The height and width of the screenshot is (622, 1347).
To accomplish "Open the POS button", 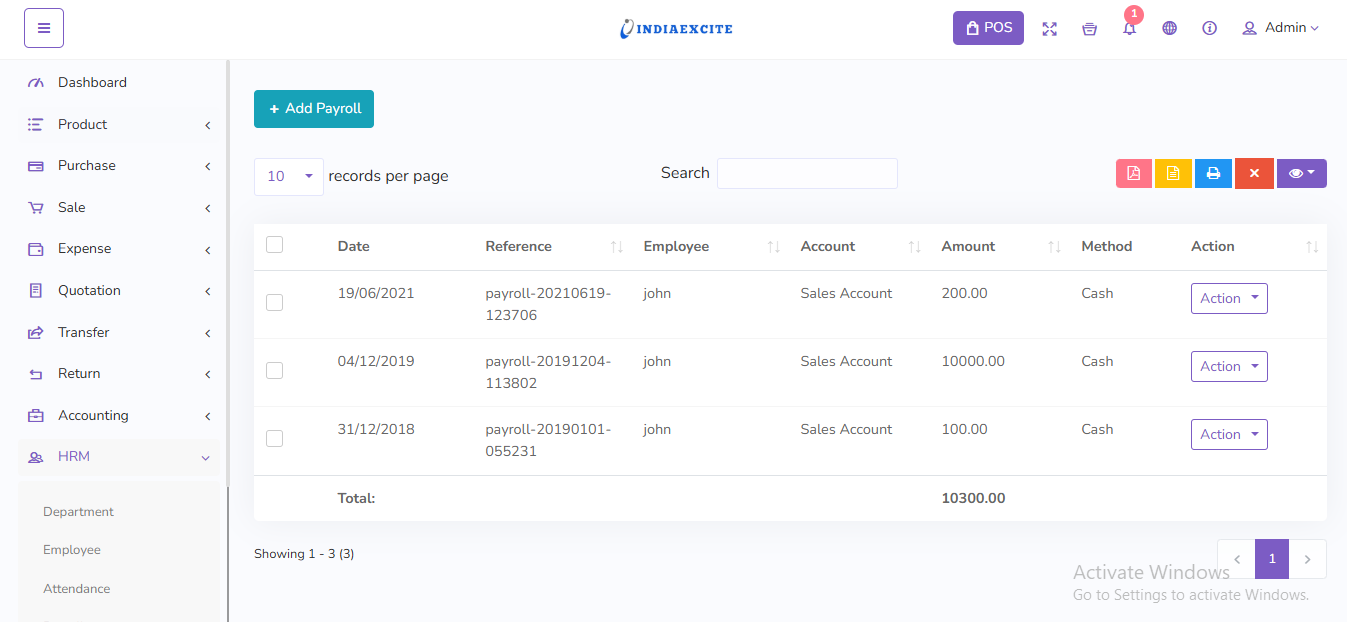I will 987,28.
